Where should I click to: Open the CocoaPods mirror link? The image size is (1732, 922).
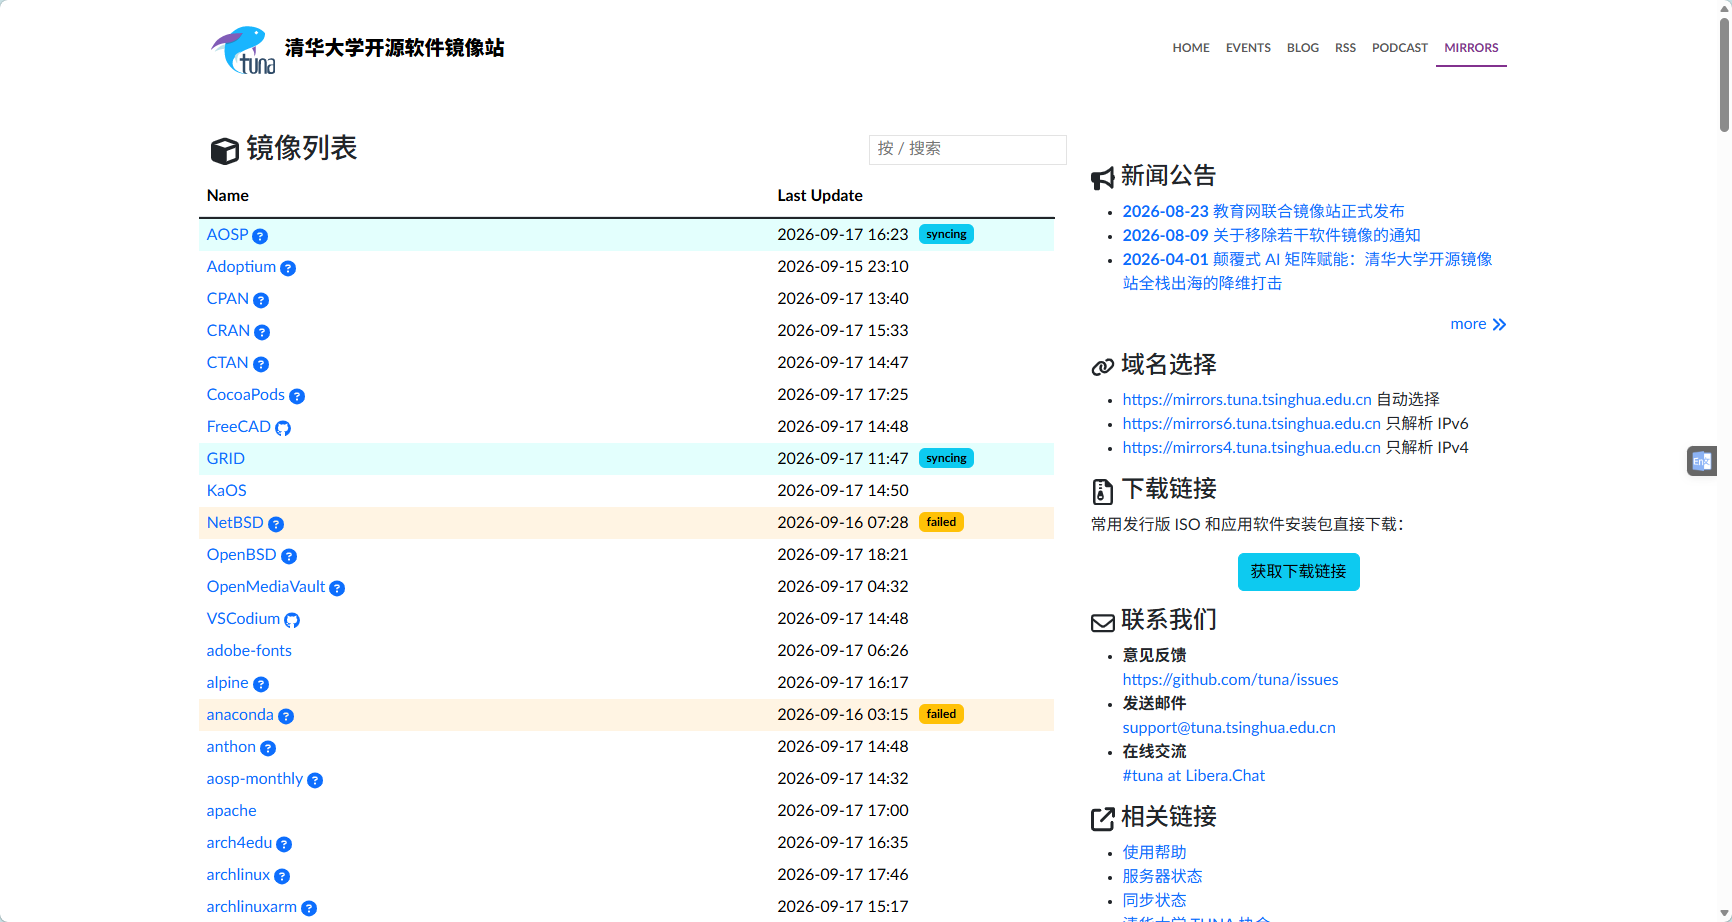[246, 394]
